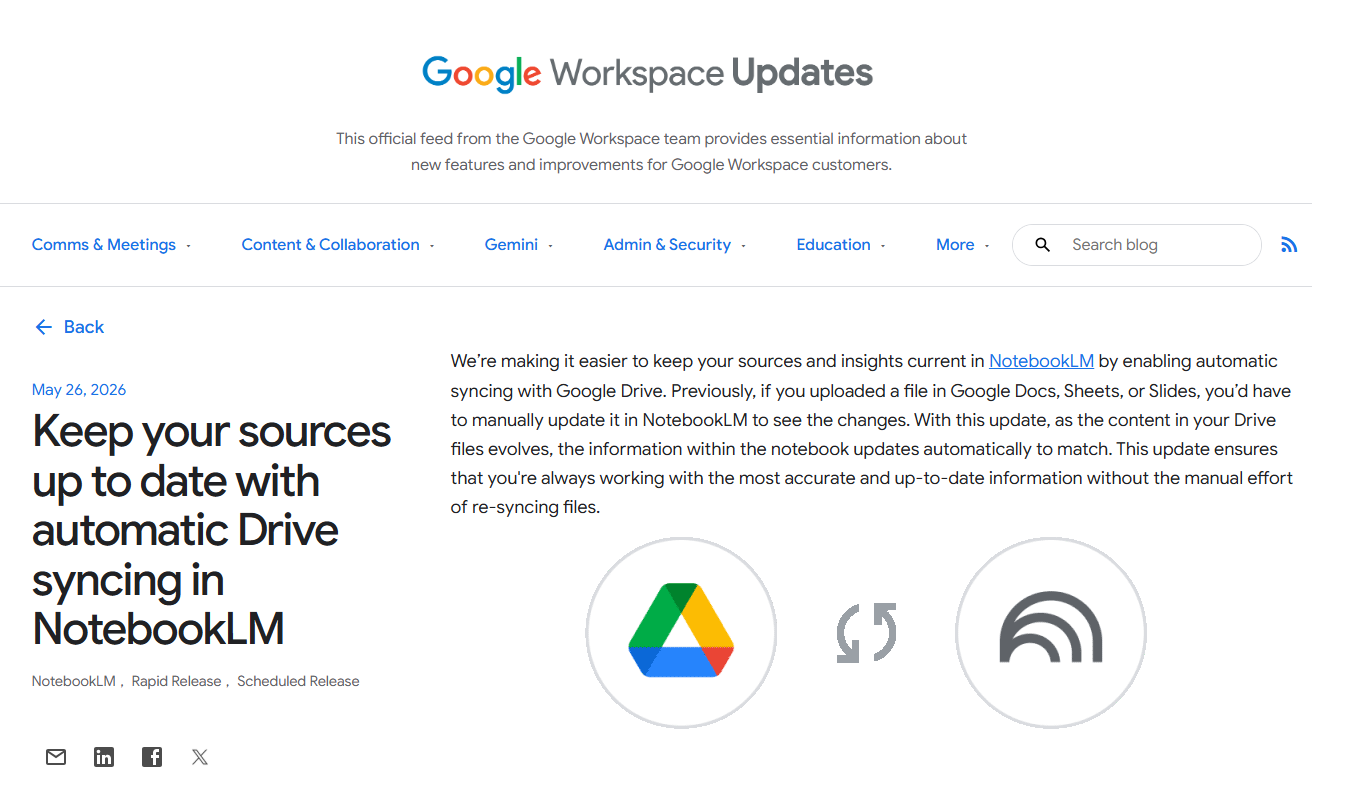
Task: Click the article title heading
Action: click(x=212, y=530)
